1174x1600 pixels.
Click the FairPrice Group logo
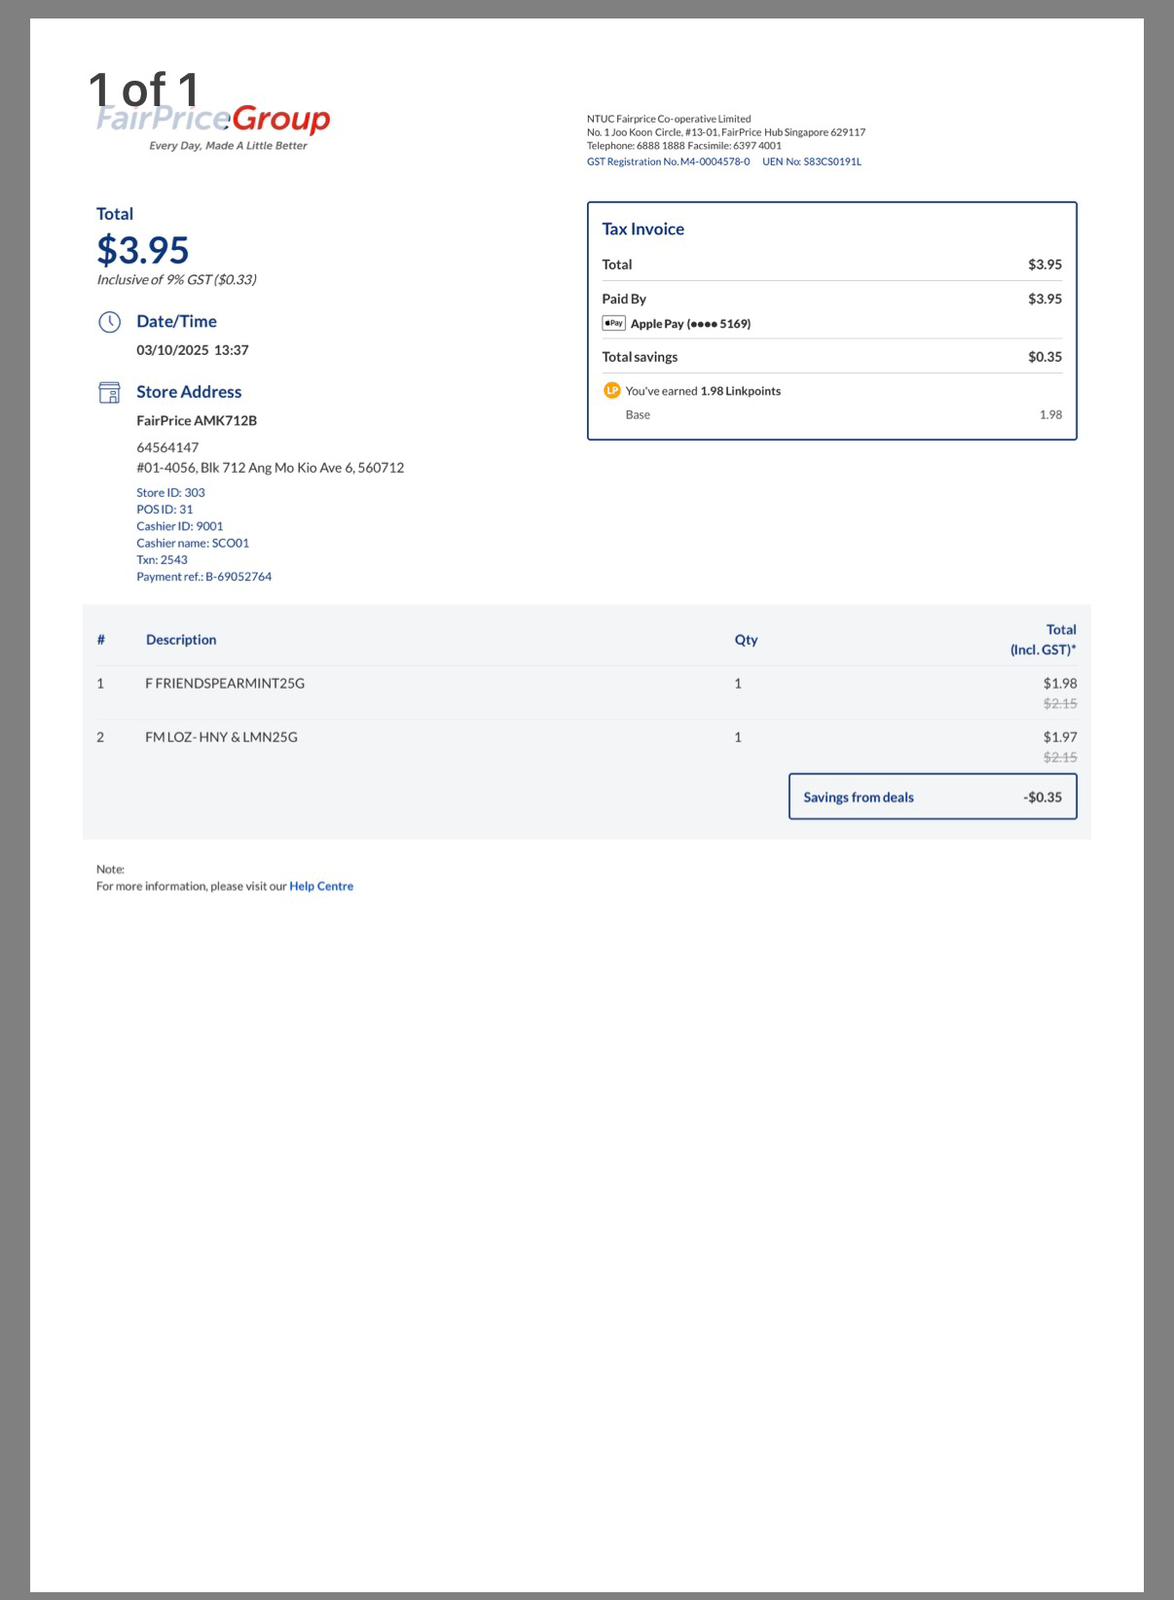click(213, 125)
